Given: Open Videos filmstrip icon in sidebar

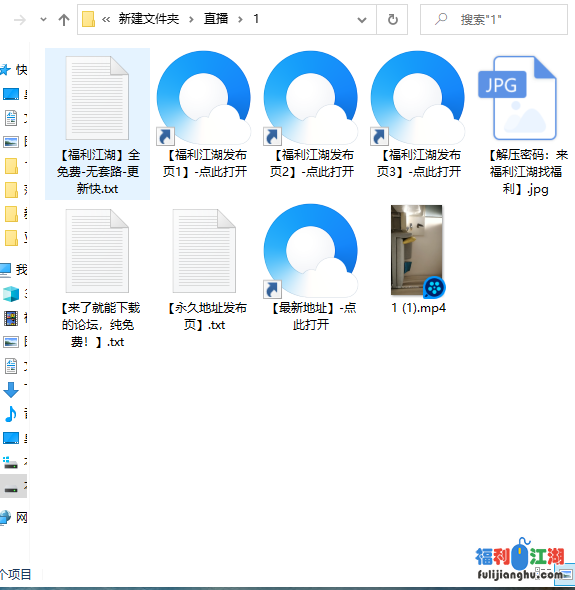Looking at the screenshot, I should coord(11,318).
